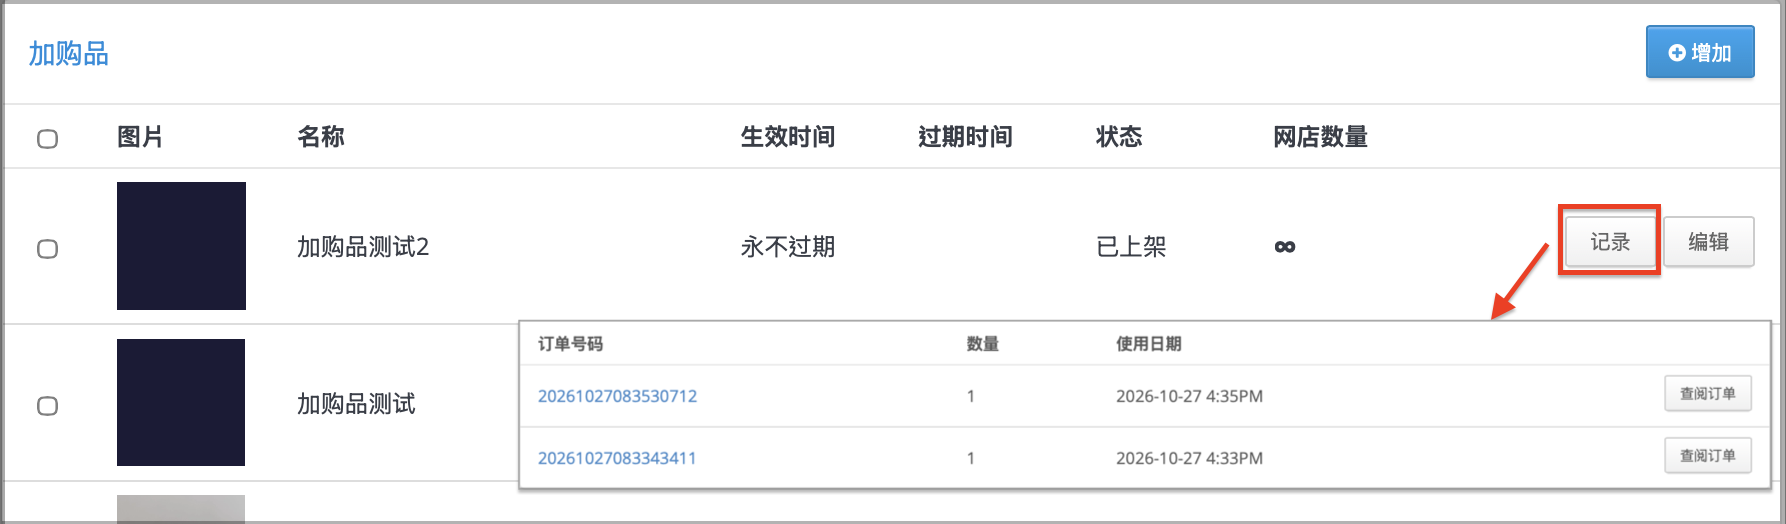Click the 使用日期 popup column header
Screen dimensions: 1786x524
click(1148, 344)
